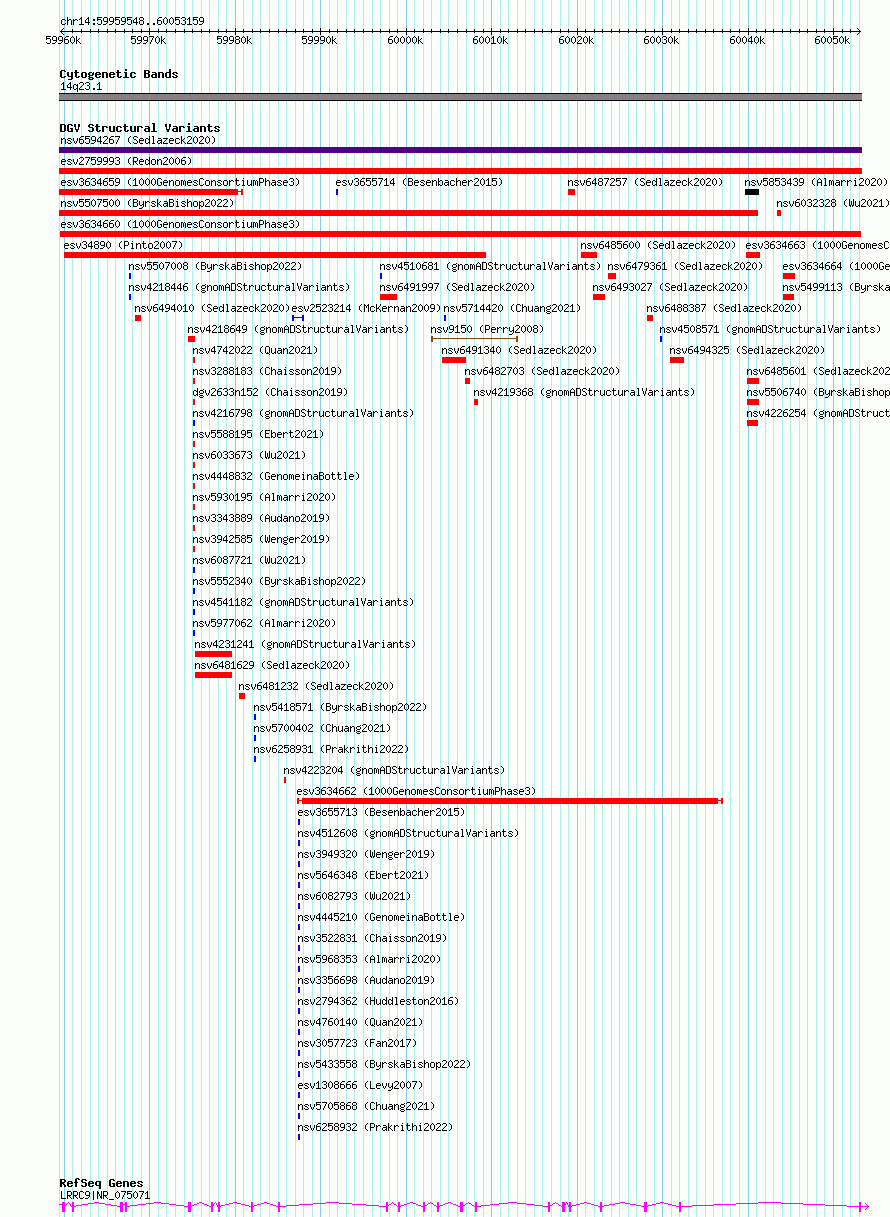Open variant nsv4508571 (gnomADStructuralVariants)
Viewport: 890px width, 1217px height.
pos(770,329)
